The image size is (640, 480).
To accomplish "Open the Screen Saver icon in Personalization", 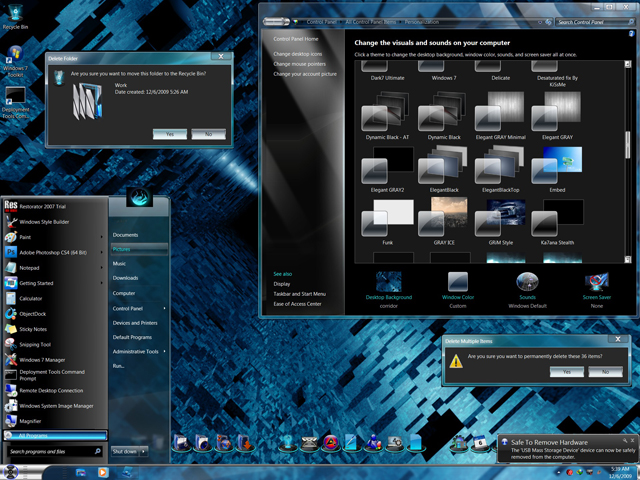I will tap(596, 282).
